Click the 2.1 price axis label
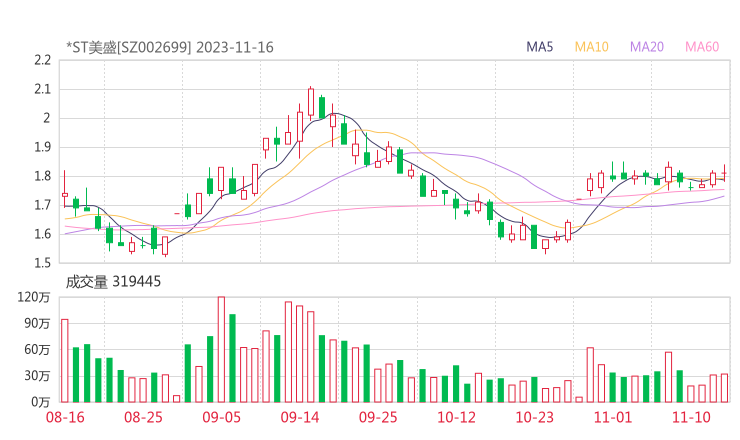 point(42,89)
